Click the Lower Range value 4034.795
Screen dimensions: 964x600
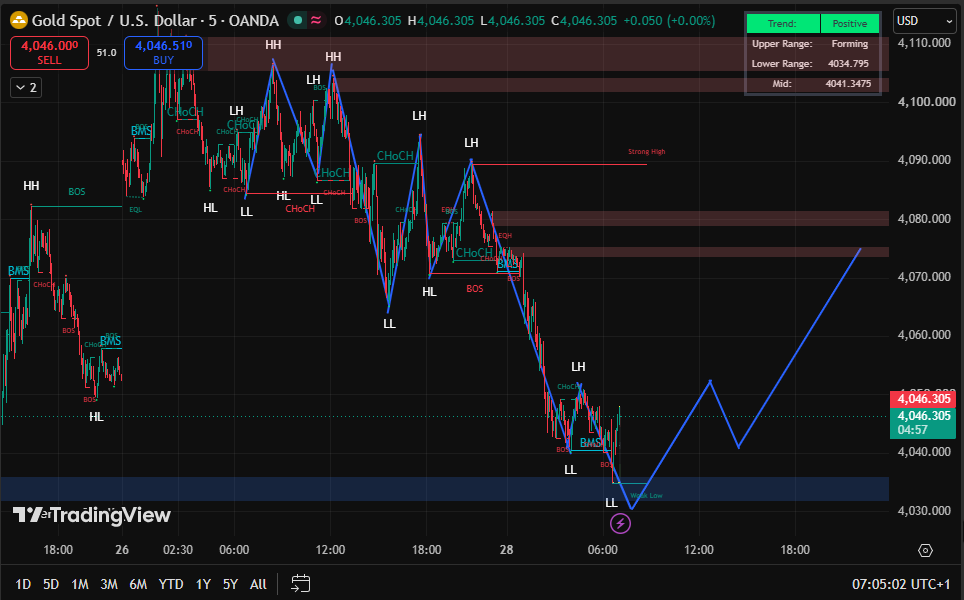(848, 64)
